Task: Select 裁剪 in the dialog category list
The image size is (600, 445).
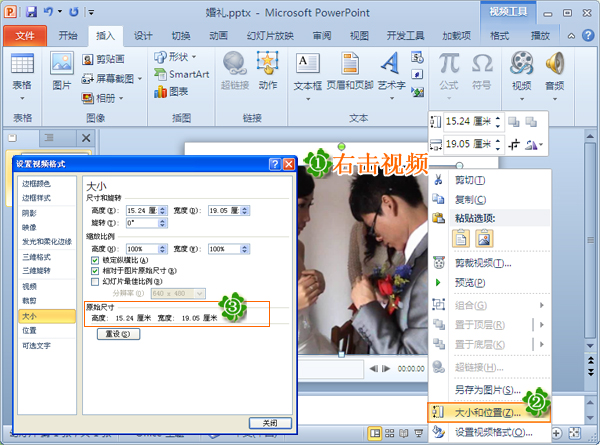Action: pyautogui.click(x=47, y=301)
